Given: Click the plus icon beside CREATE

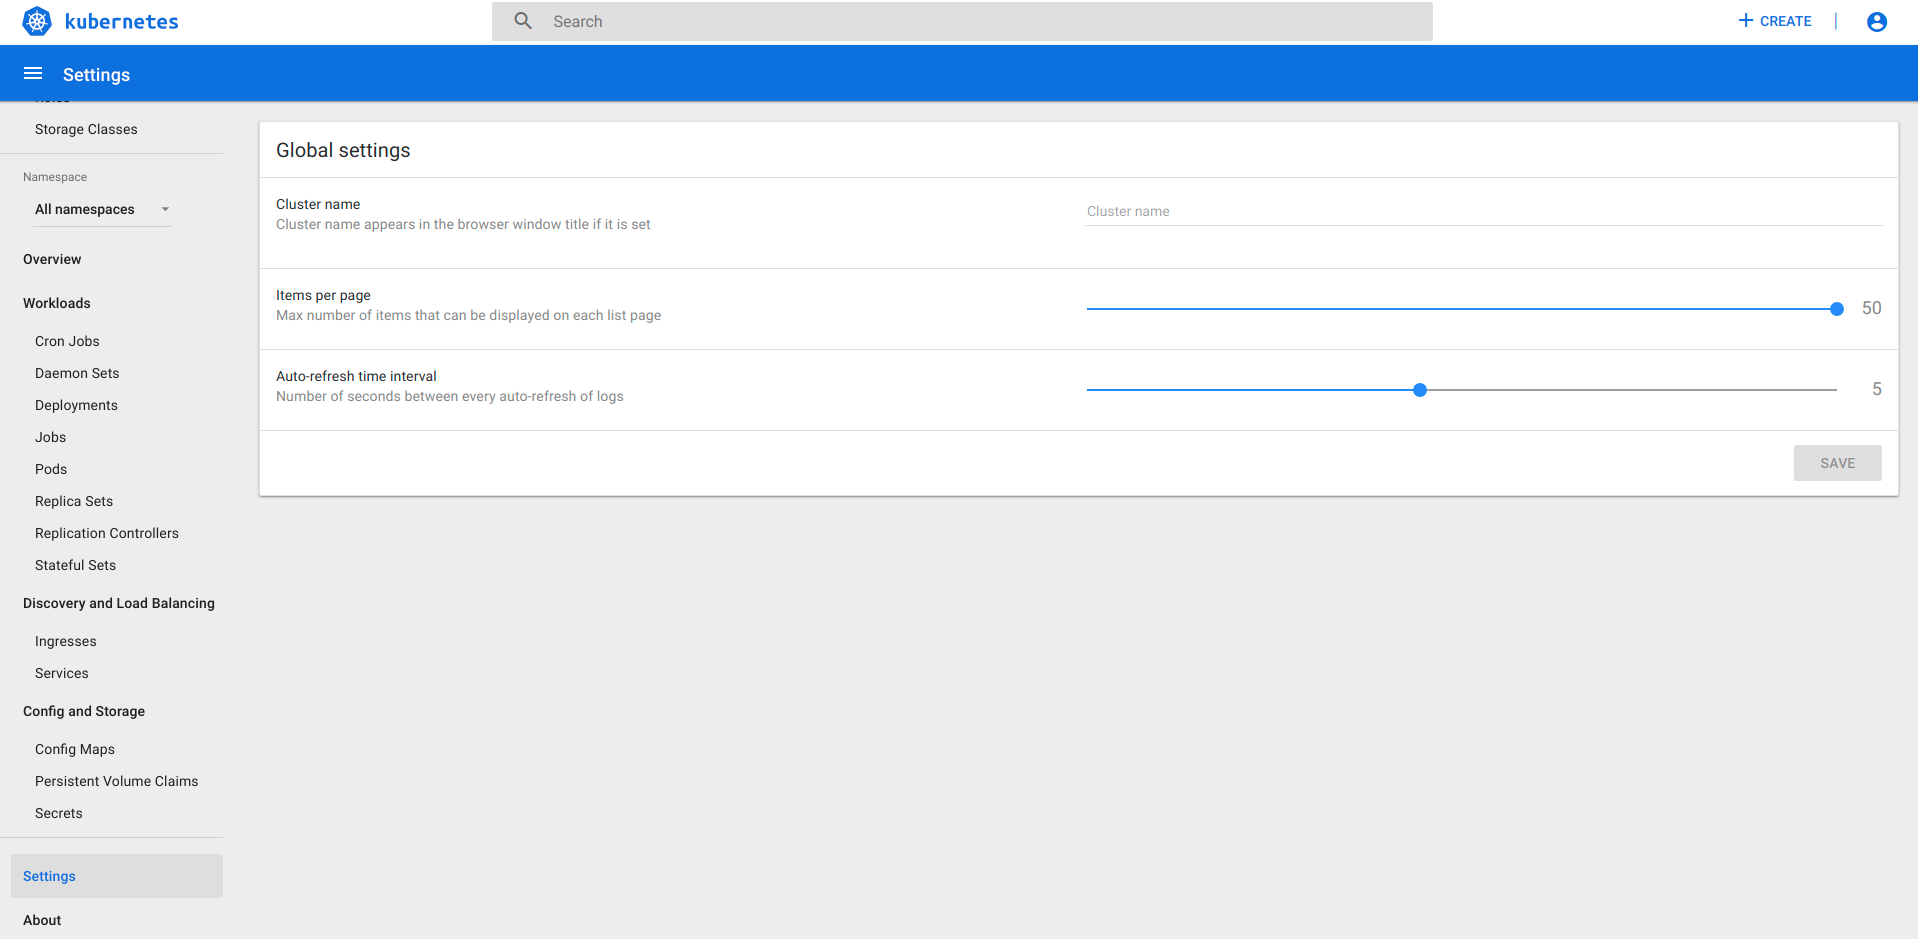Looking at the screenshot, I should point(1746,20).
